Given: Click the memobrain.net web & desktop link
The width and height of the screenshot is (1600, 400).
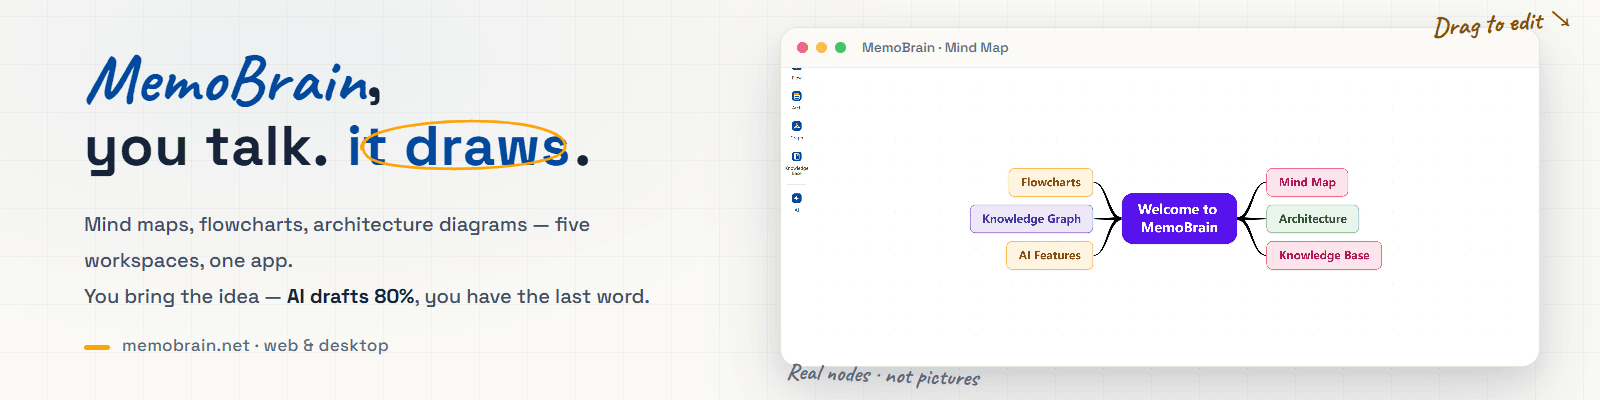Looking at the screenshot, I should 255,345.
